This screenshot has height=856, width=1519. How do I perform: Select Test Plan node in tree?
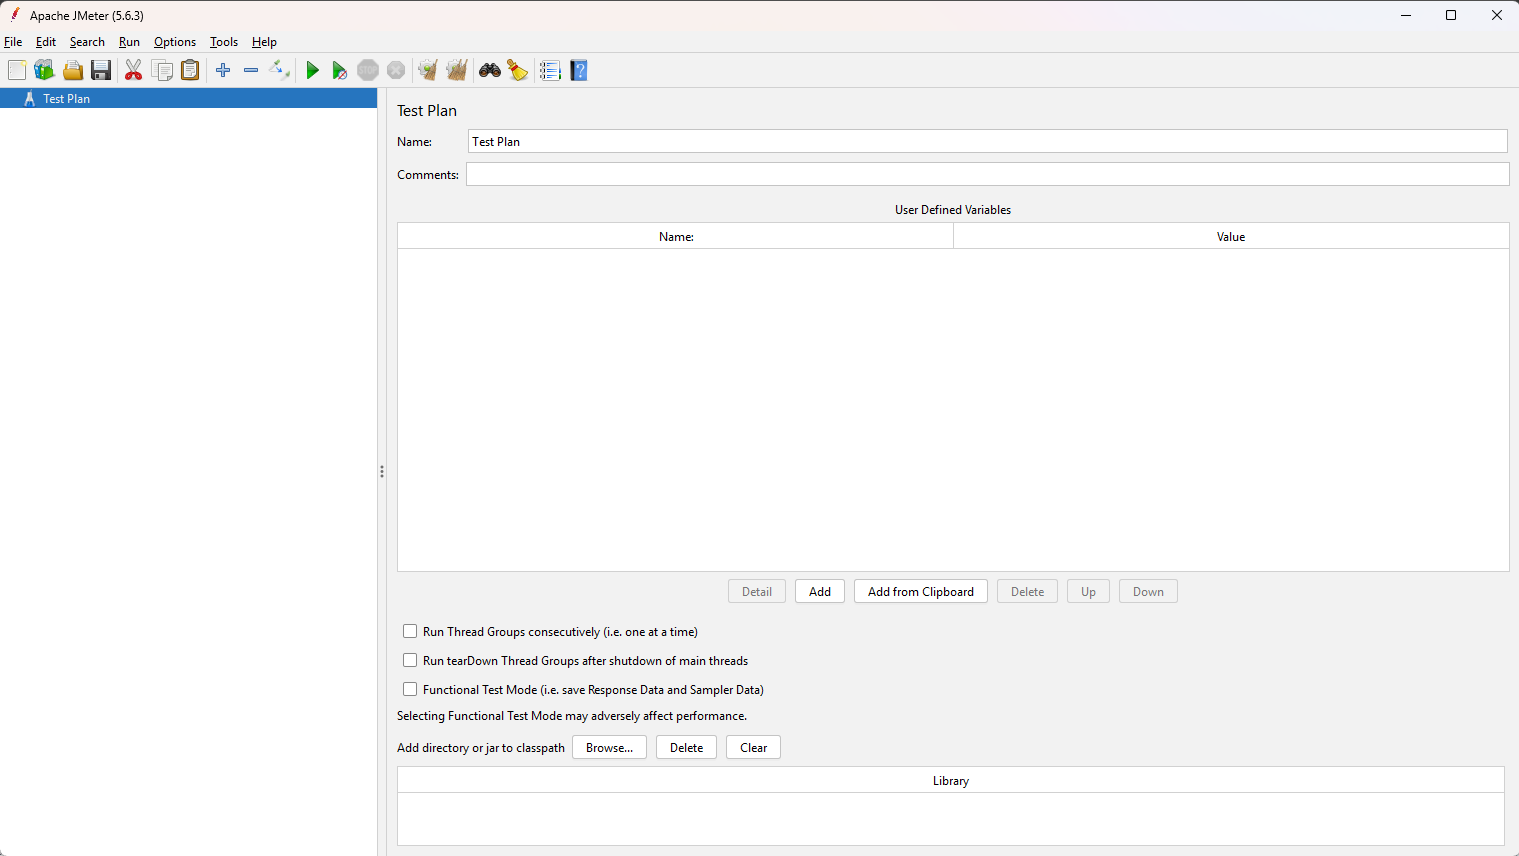click(x=188, y=99)
